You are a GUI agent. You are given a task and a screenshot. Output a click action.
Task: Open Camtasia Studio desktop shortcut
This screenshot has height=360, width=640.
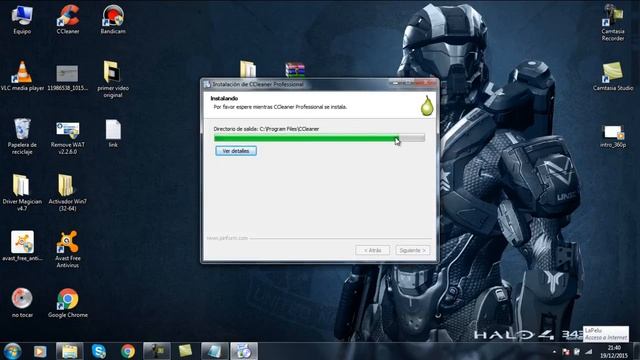pos(613,76)
